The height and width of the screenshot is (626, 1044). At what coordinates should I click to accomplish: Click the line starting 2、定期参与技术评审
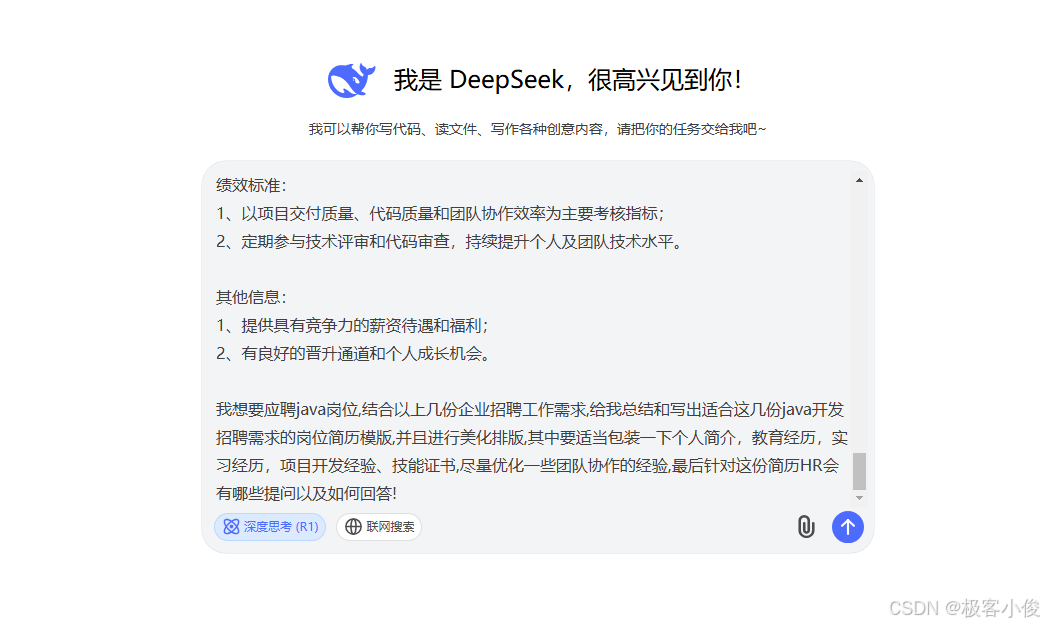(449, 242)
